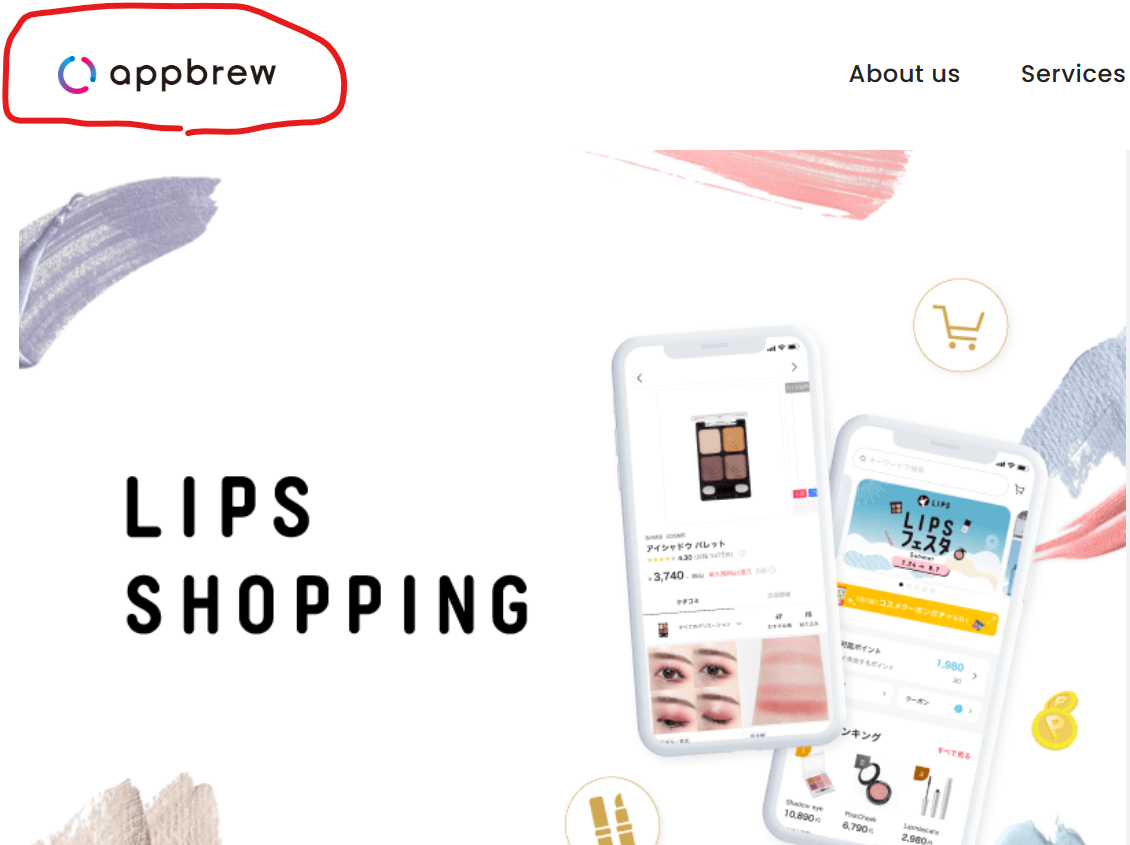Tap the keyword search field on right phone
This screenshot has width=1130, height=845.
(931, 475)
